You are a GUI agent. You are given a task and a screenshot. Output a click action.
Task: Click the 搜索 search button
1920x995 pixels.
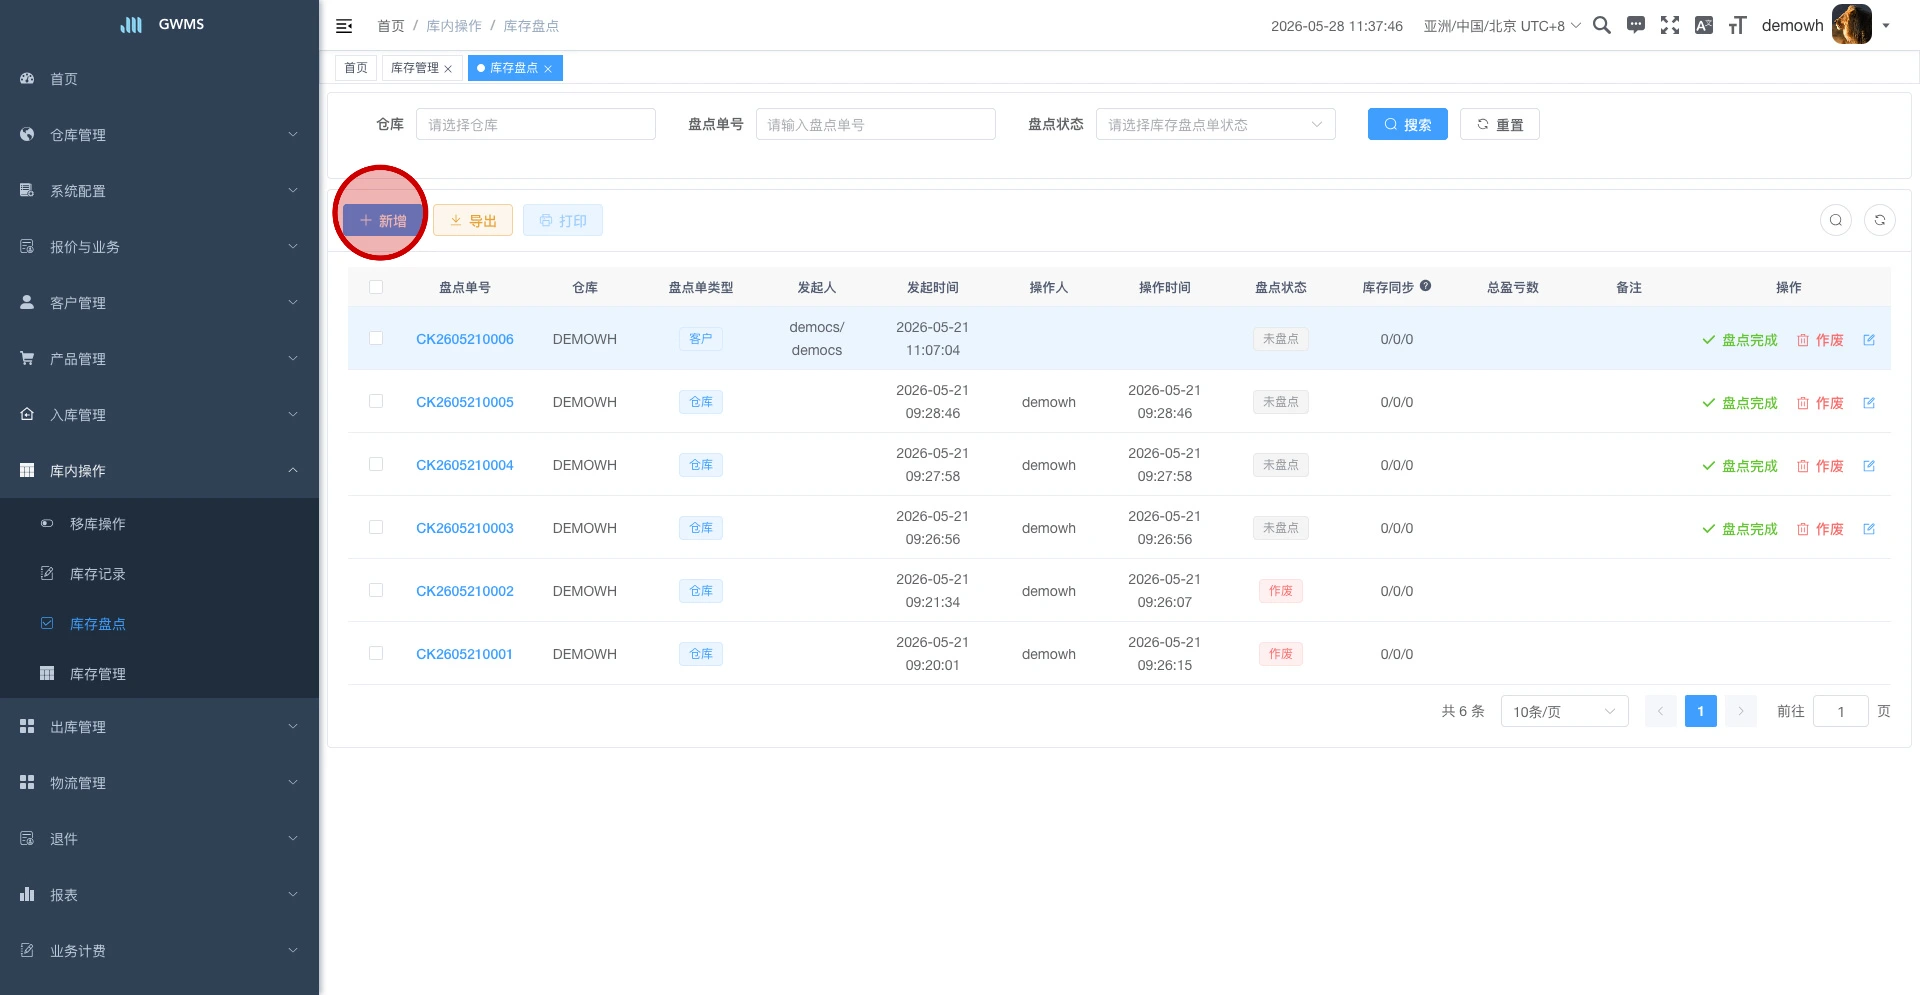(1407, 124)
